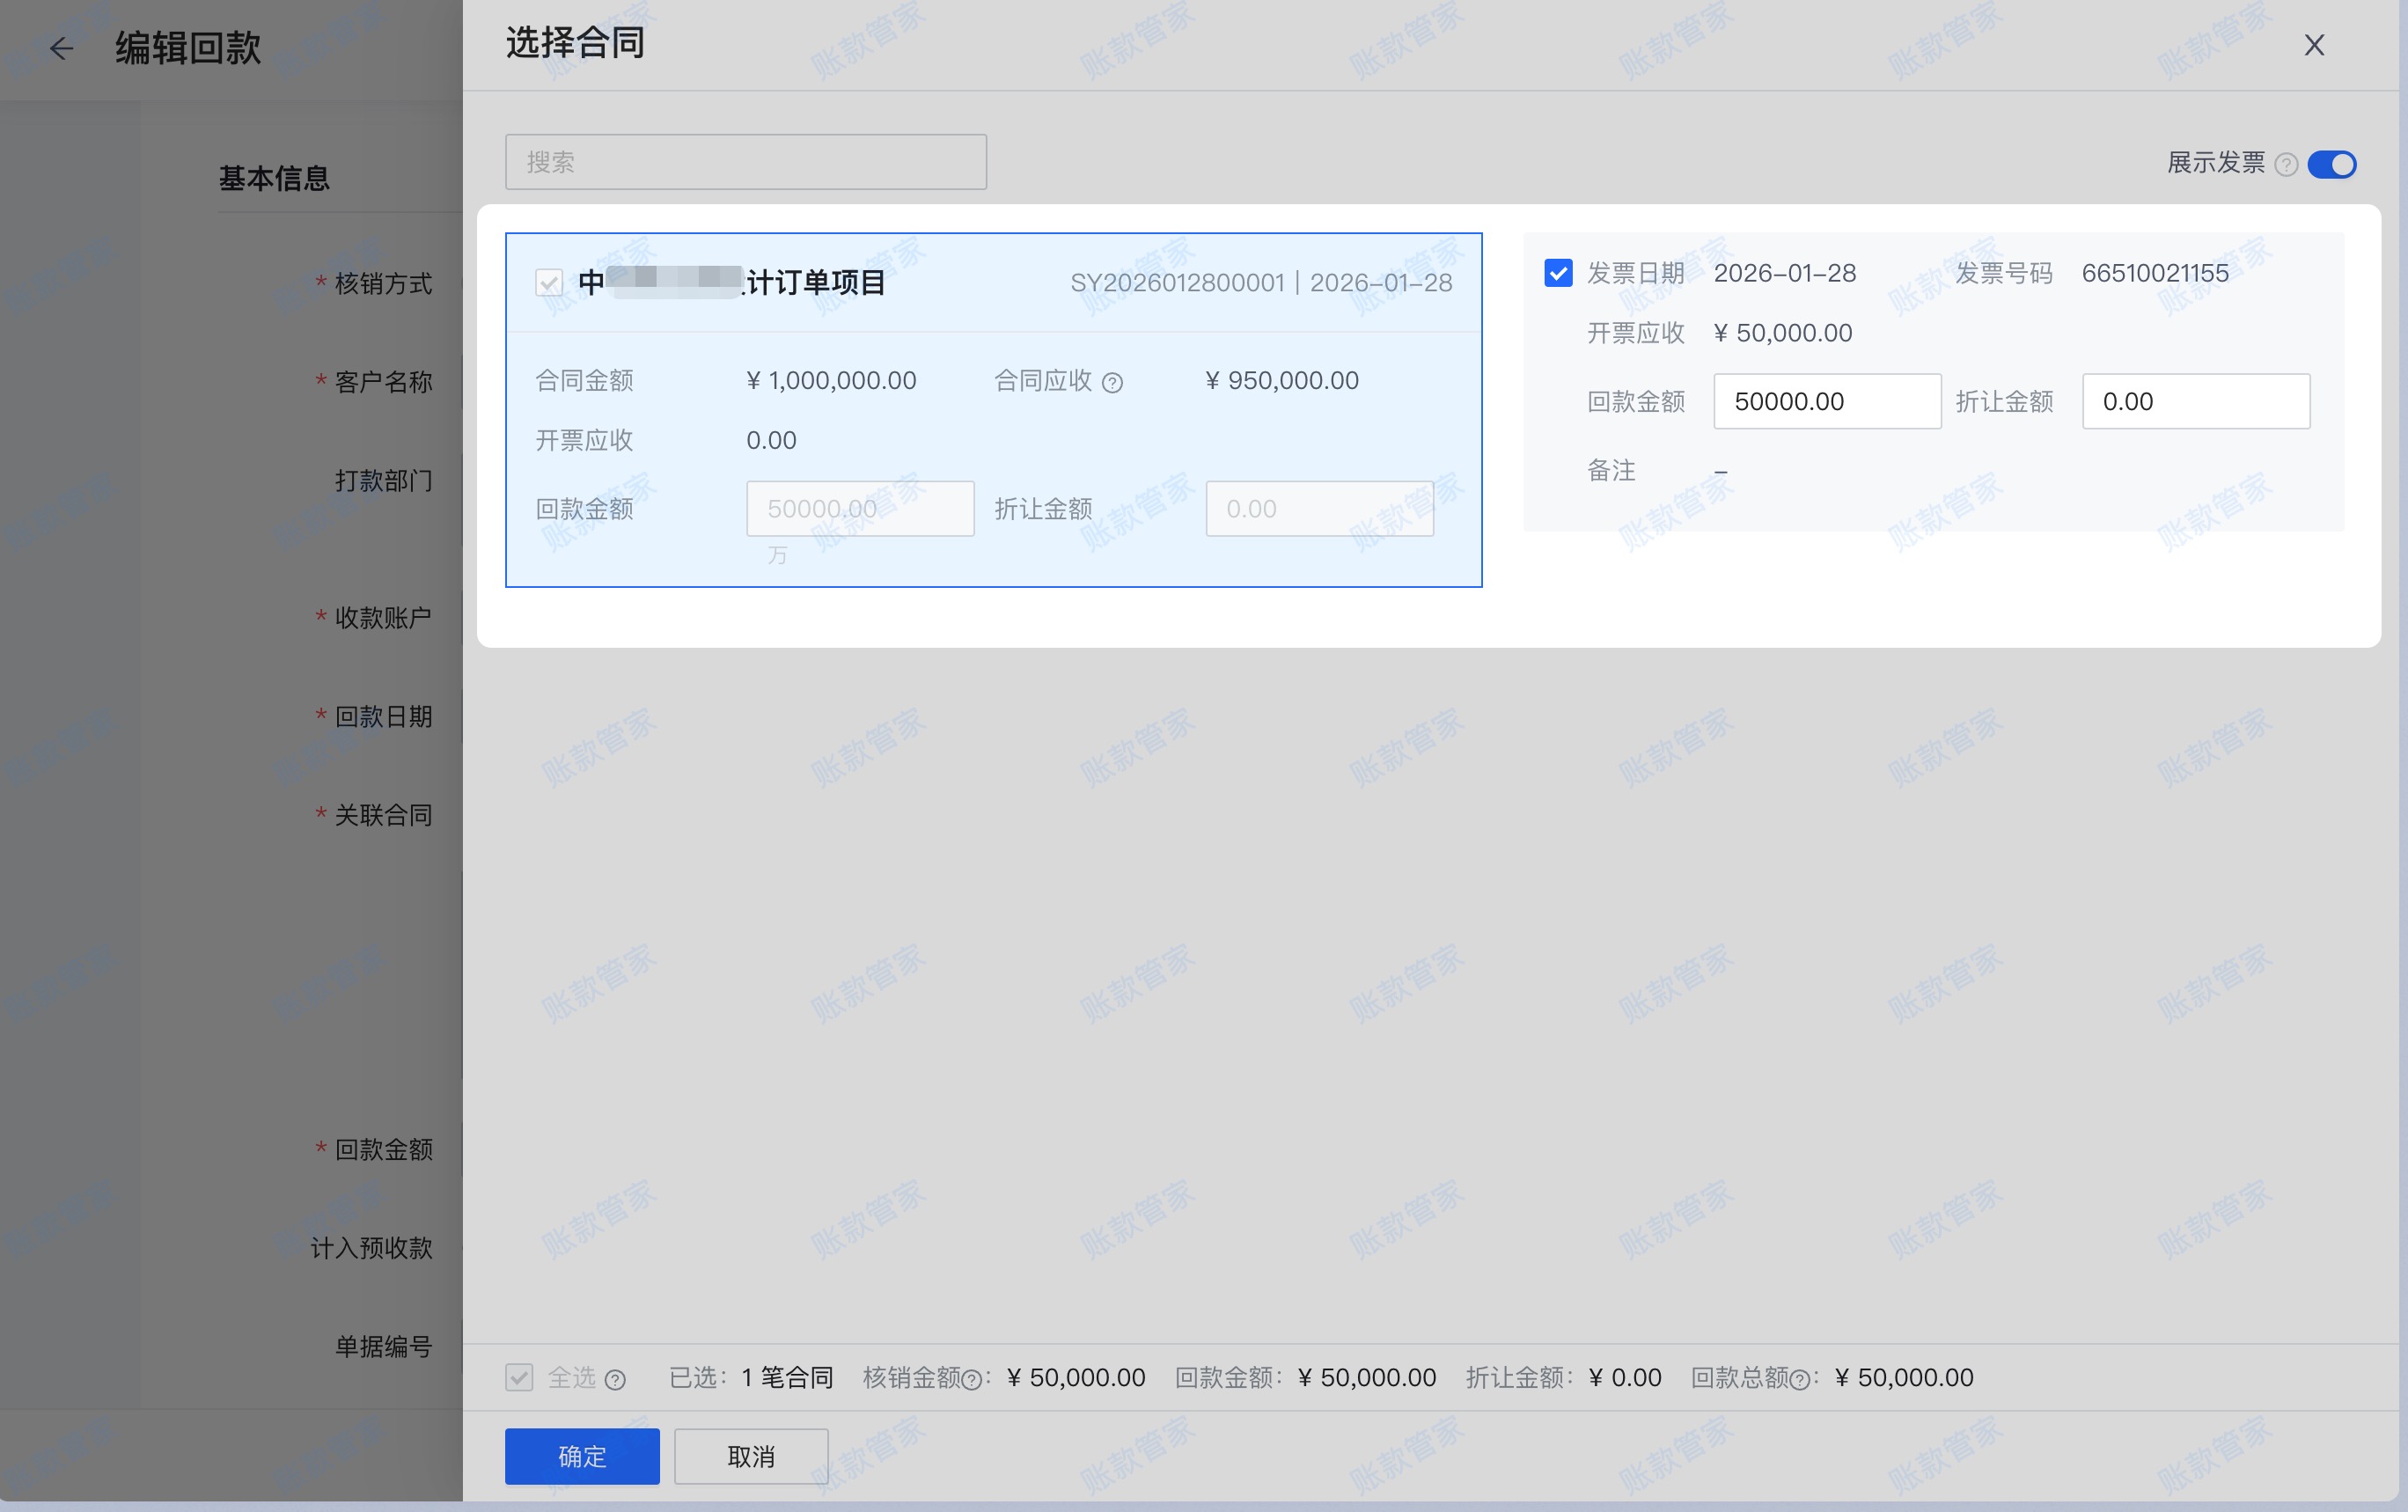Click the 核销方式 label in background form

383,284
